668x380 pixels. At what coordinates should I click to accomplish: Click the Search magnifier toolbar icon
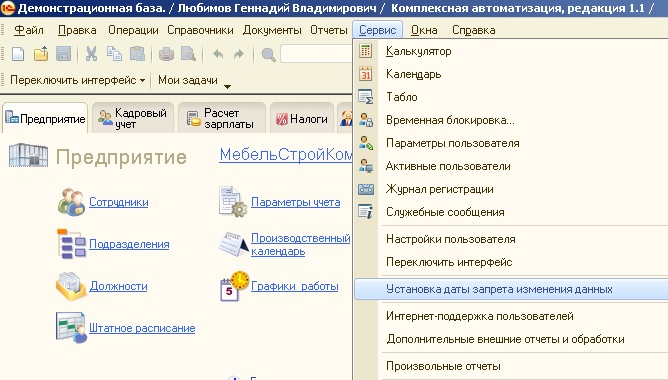pos(268,55)
